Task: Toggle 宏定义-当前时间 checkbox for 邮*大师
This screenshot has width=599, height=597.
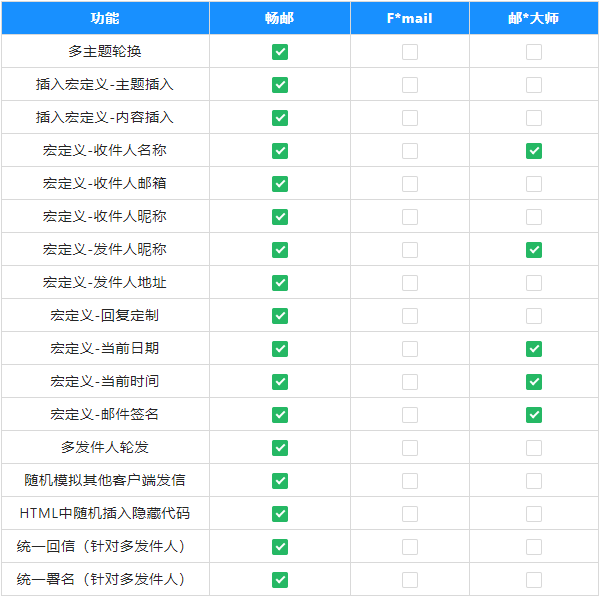Action: (534, 382)
